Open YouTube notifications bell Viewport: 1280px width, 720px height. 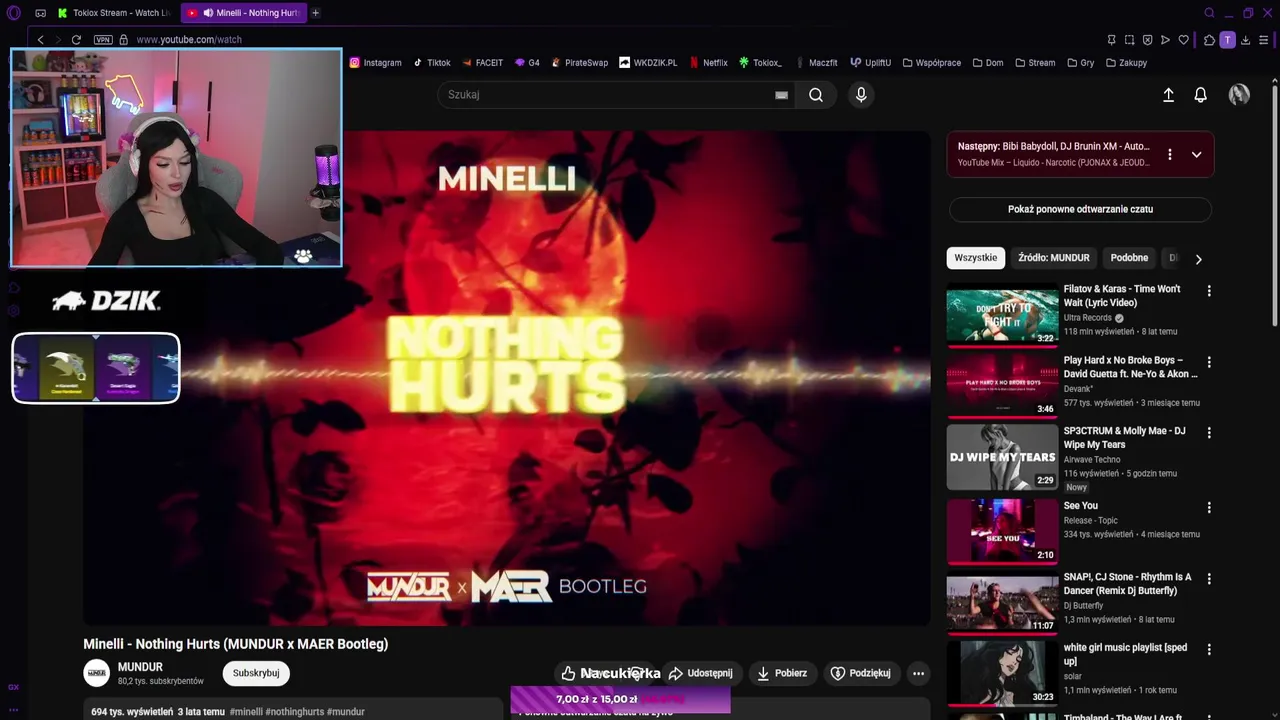click(1200, 95)
